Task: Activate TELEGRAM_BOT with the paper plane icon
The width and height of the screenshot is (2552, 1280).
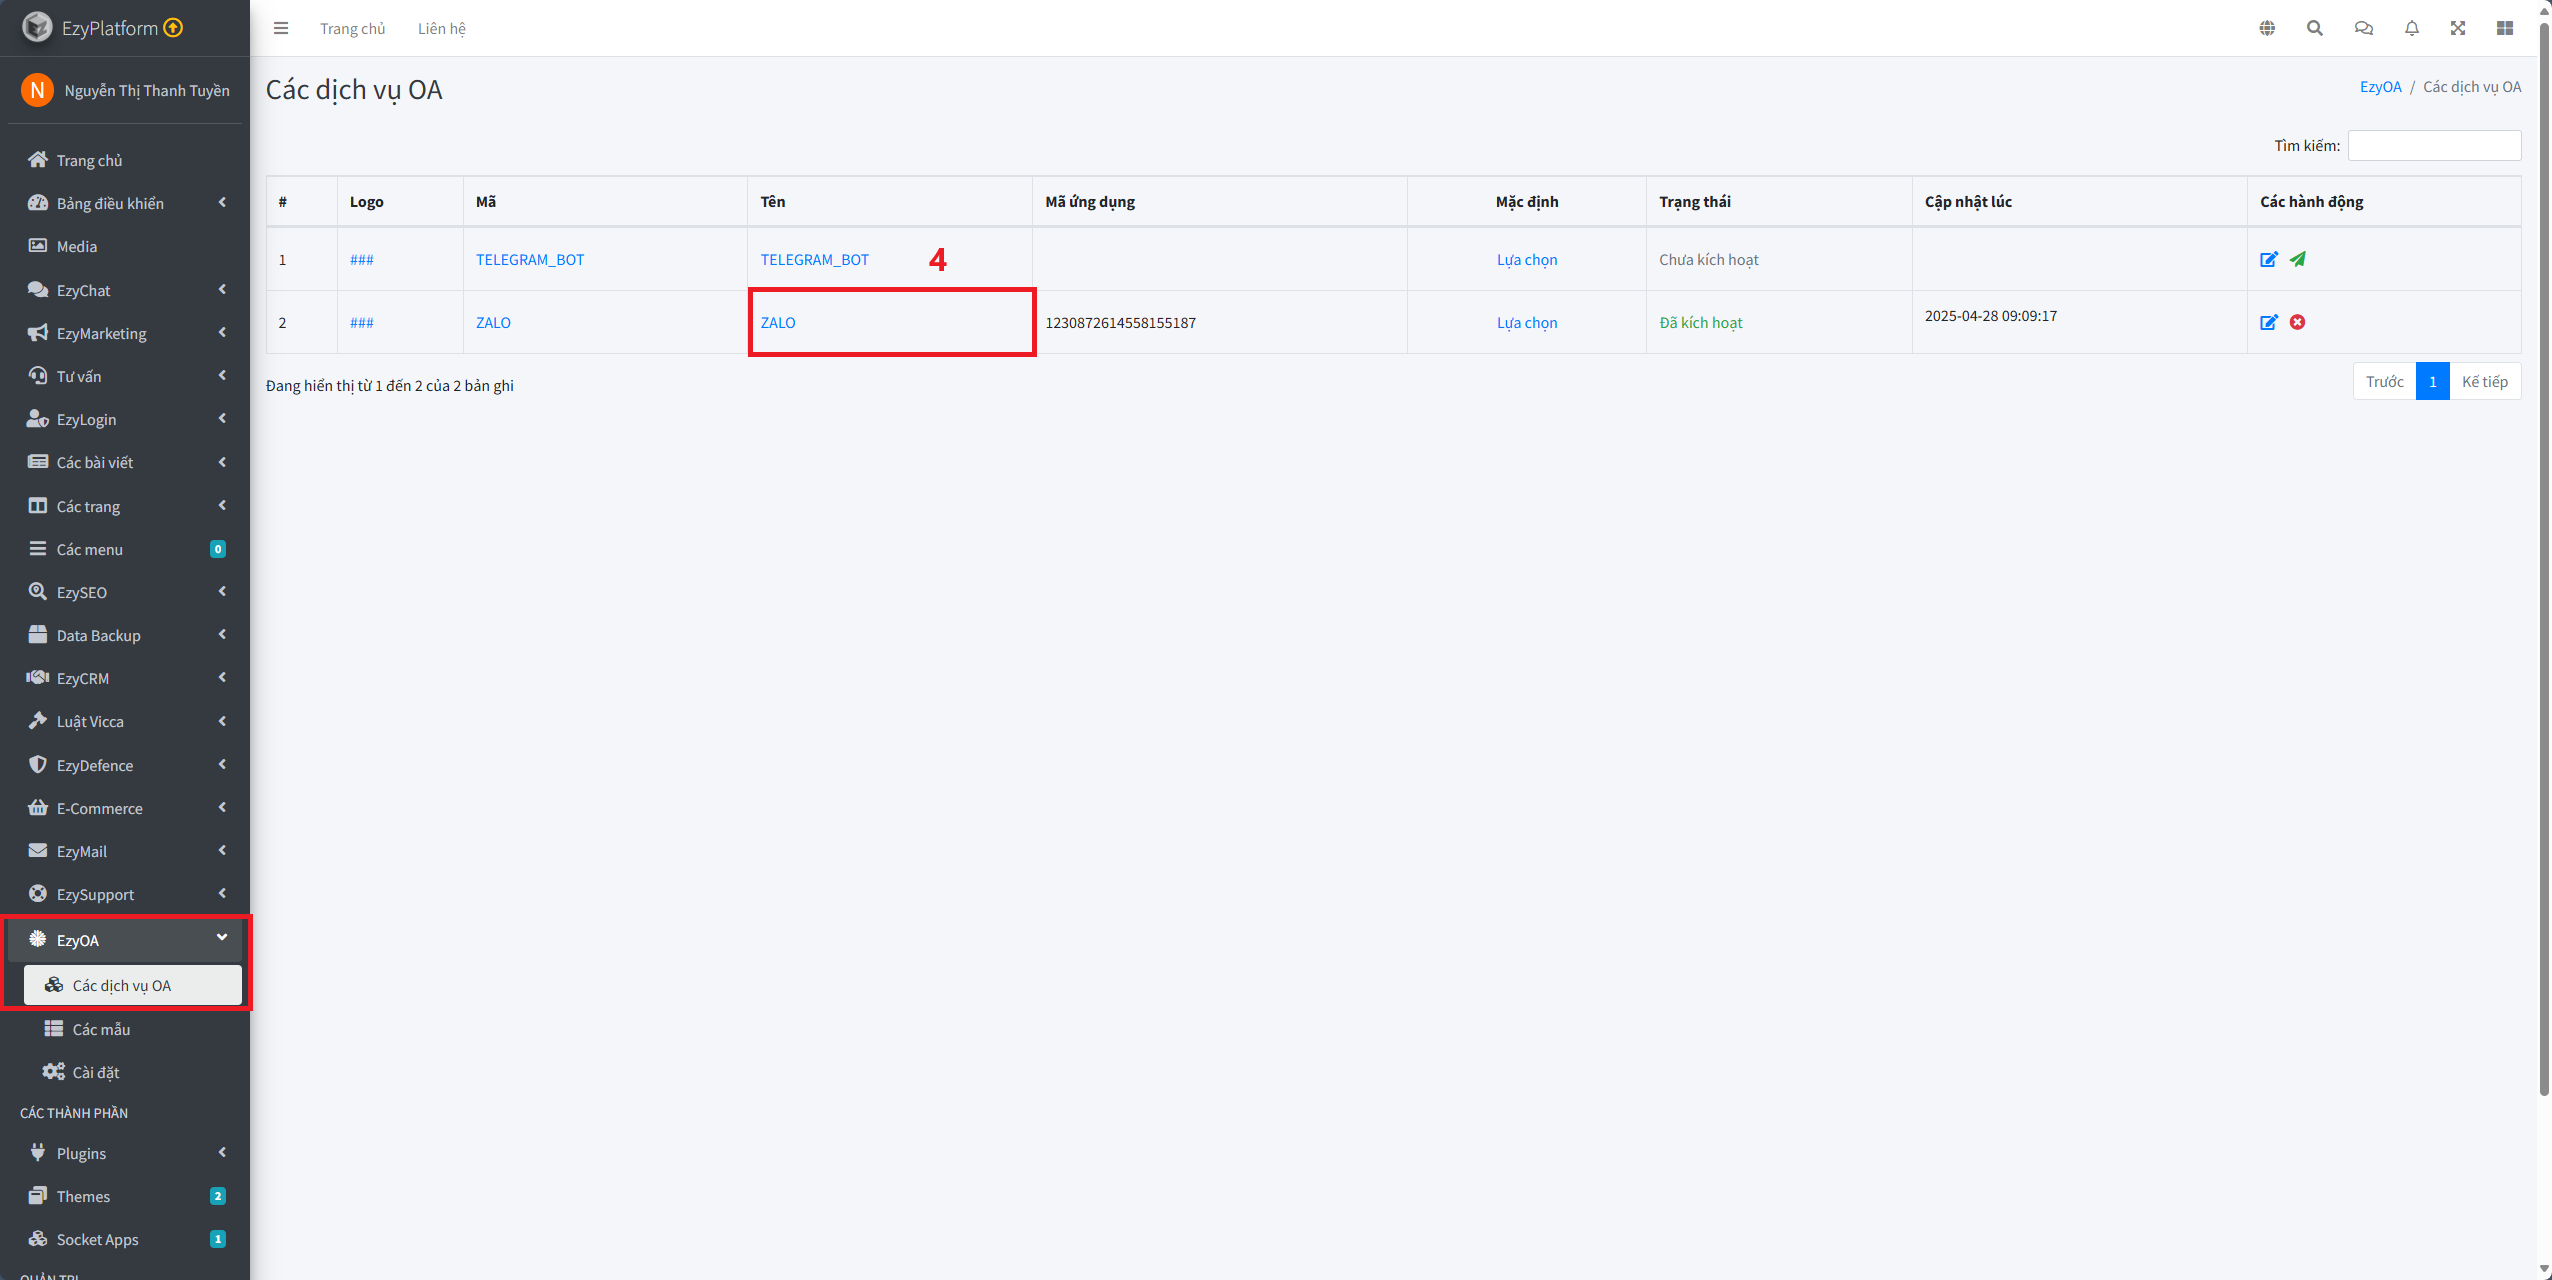Action: 2298,259
